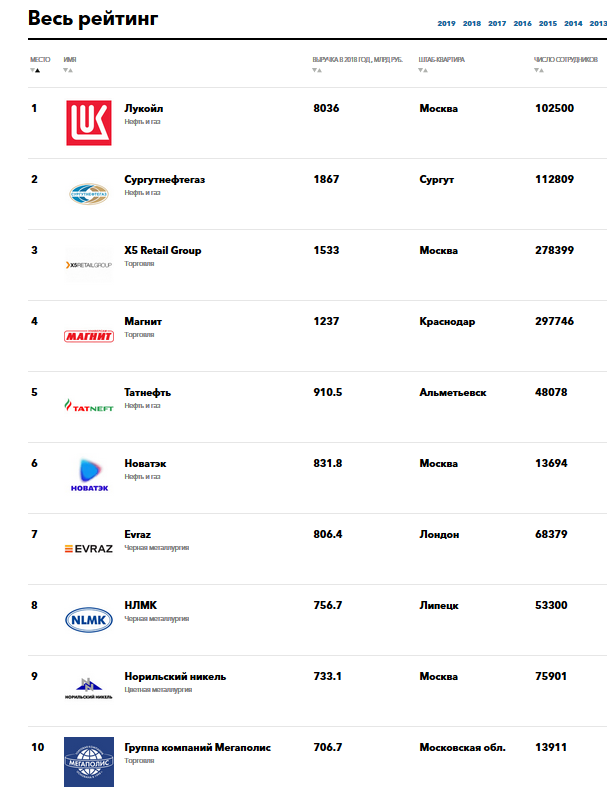Open the 2014 rating year
Screen dimensions: 607x794
pyautogui.click(x=573, y=23)
